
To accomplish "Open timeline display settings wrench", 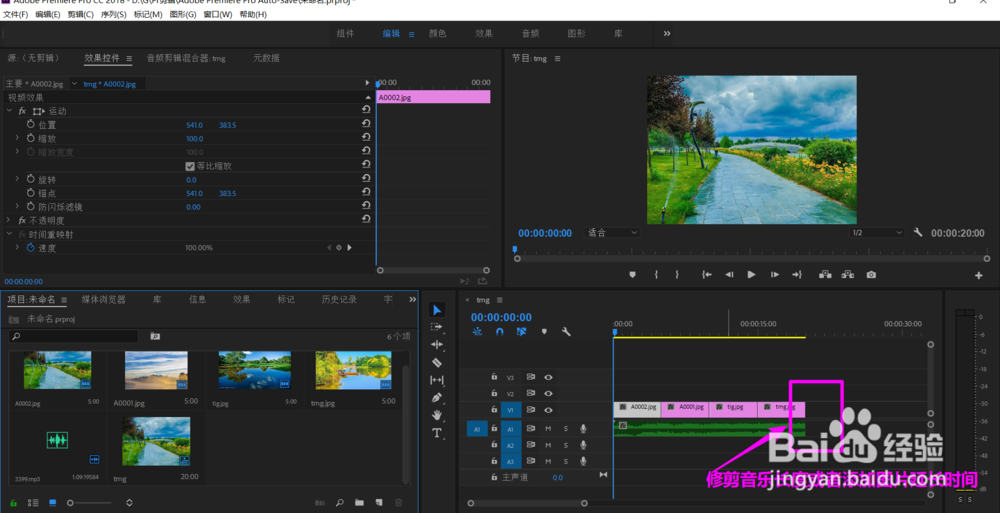I will (566, 332).
